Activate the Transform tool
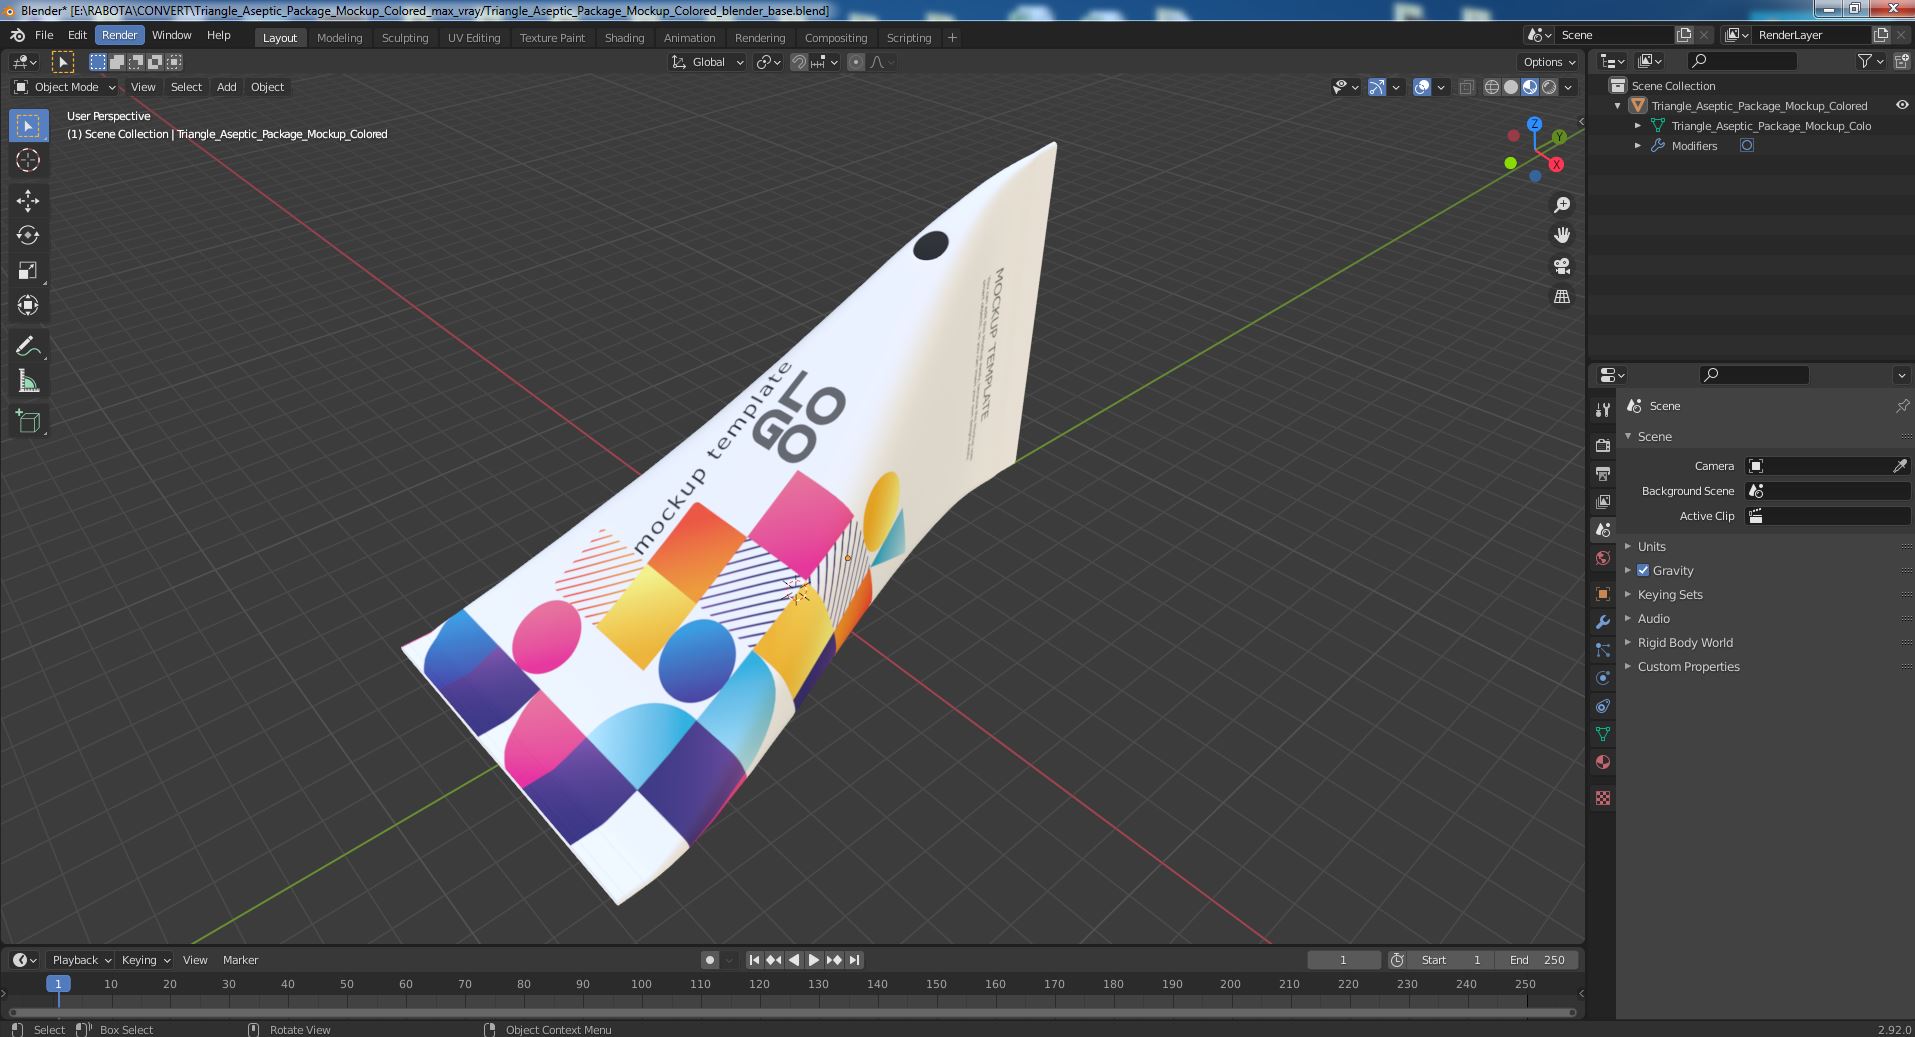1915x1037 pixels. (28, 306)
